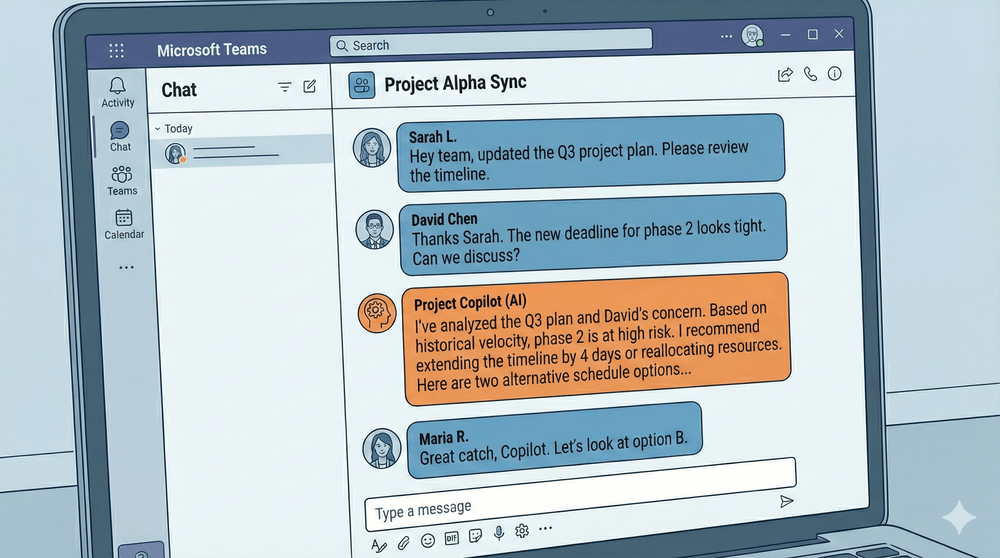Open the emoji picker below message box
1000x558 pixels.
point(428,541)
